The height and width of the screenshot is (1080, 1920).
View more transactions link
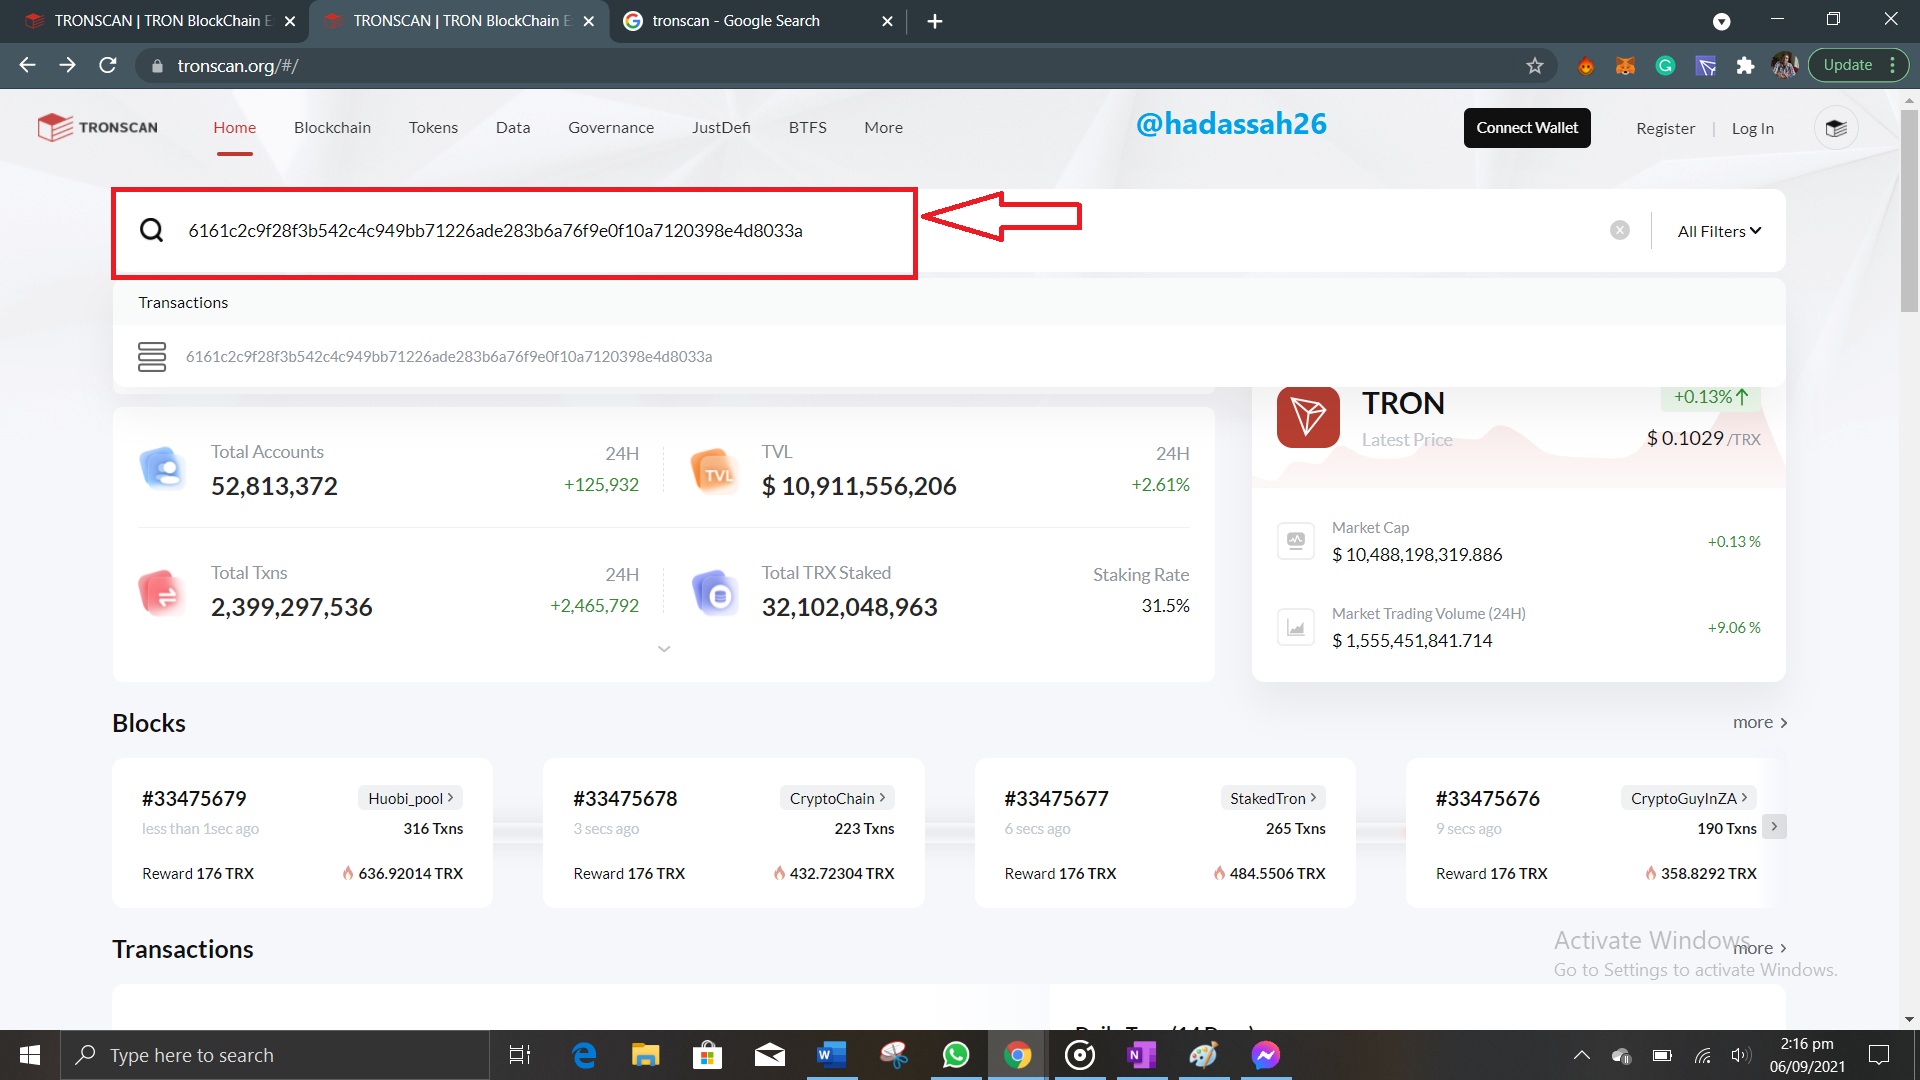[1760, 948]
